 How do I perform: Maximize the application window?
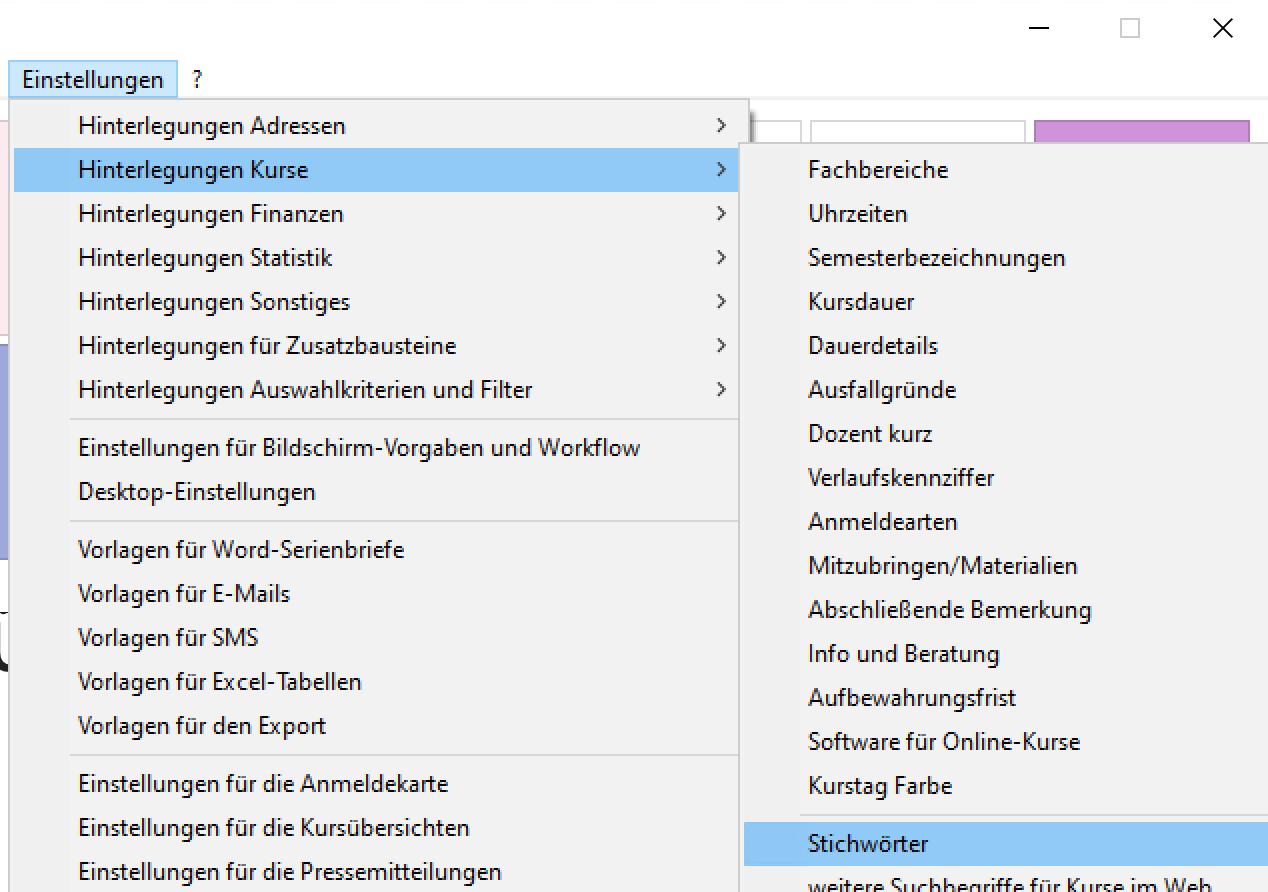(1130, 28)
